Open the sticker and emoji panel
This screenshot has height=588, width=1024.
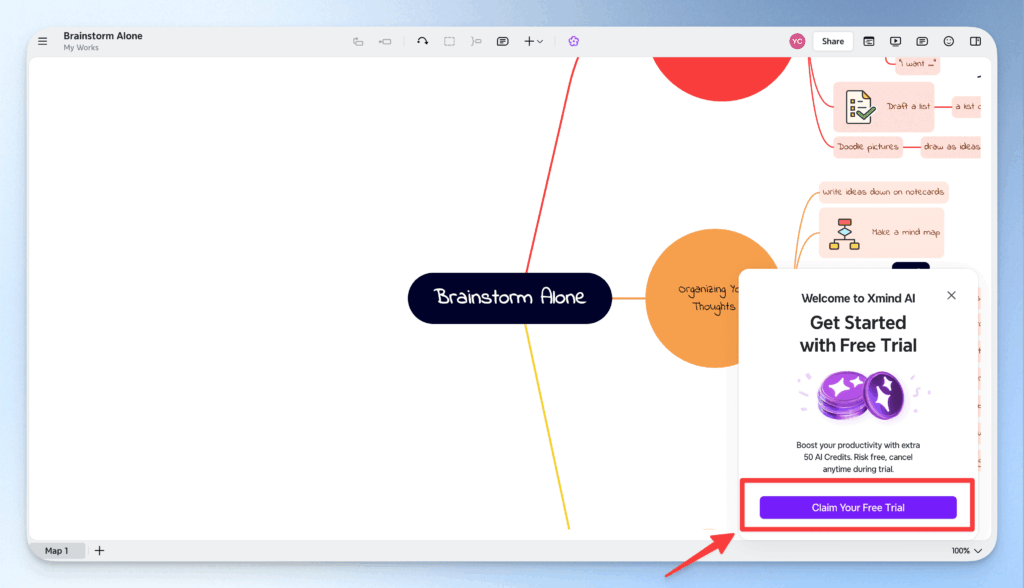948,41
